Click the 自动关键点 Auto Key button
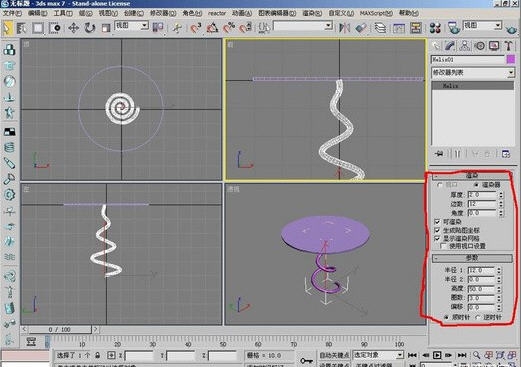 click(334, 355)
